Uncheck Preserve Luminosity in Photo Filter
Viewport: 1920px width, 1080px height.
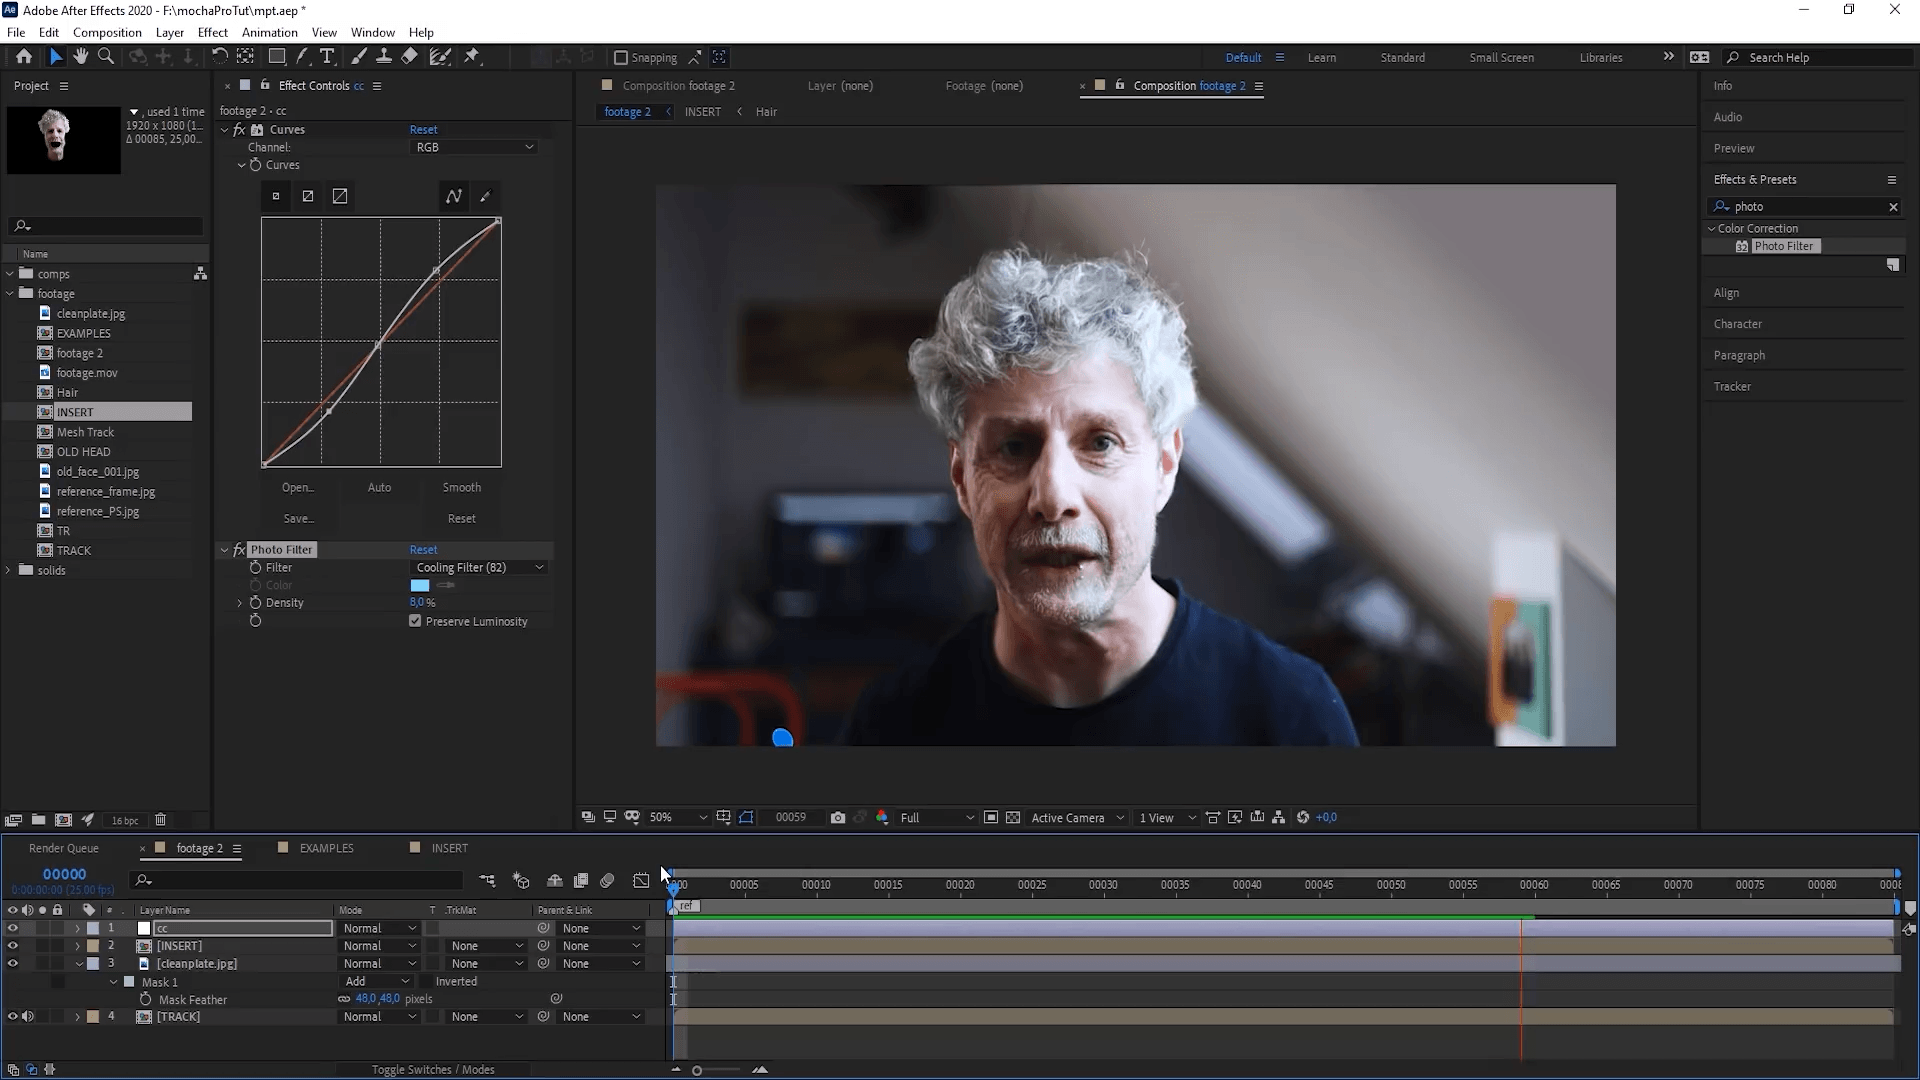(x=415, y=621)
